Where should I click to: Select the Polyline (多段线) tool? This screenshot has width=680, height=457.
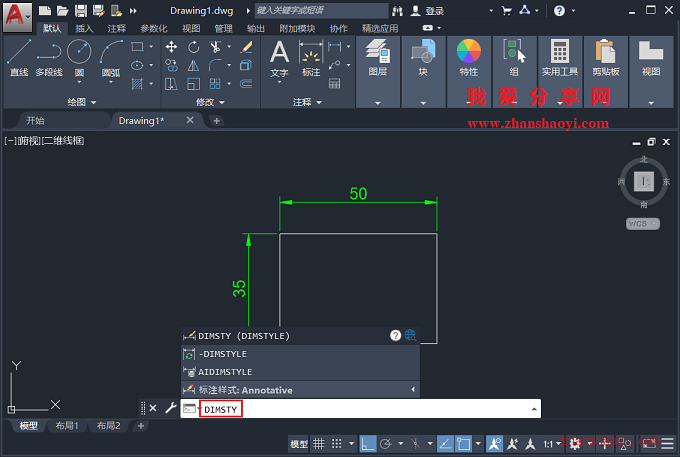pyautogui.click(x=49, y=58)
